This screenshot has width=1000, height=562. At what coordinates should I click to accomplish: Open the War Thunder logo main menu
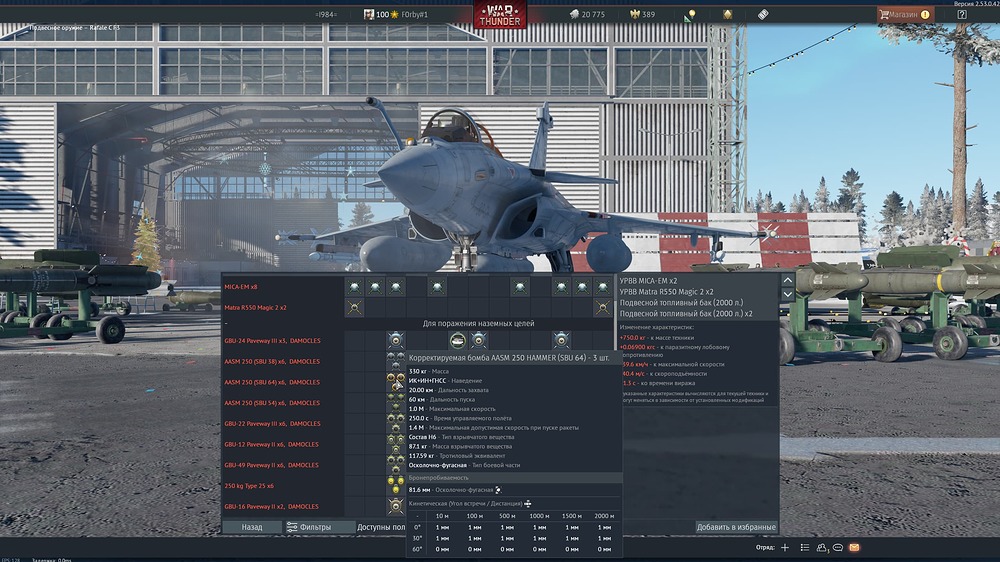pyautogui.click(x=500, y=15)
